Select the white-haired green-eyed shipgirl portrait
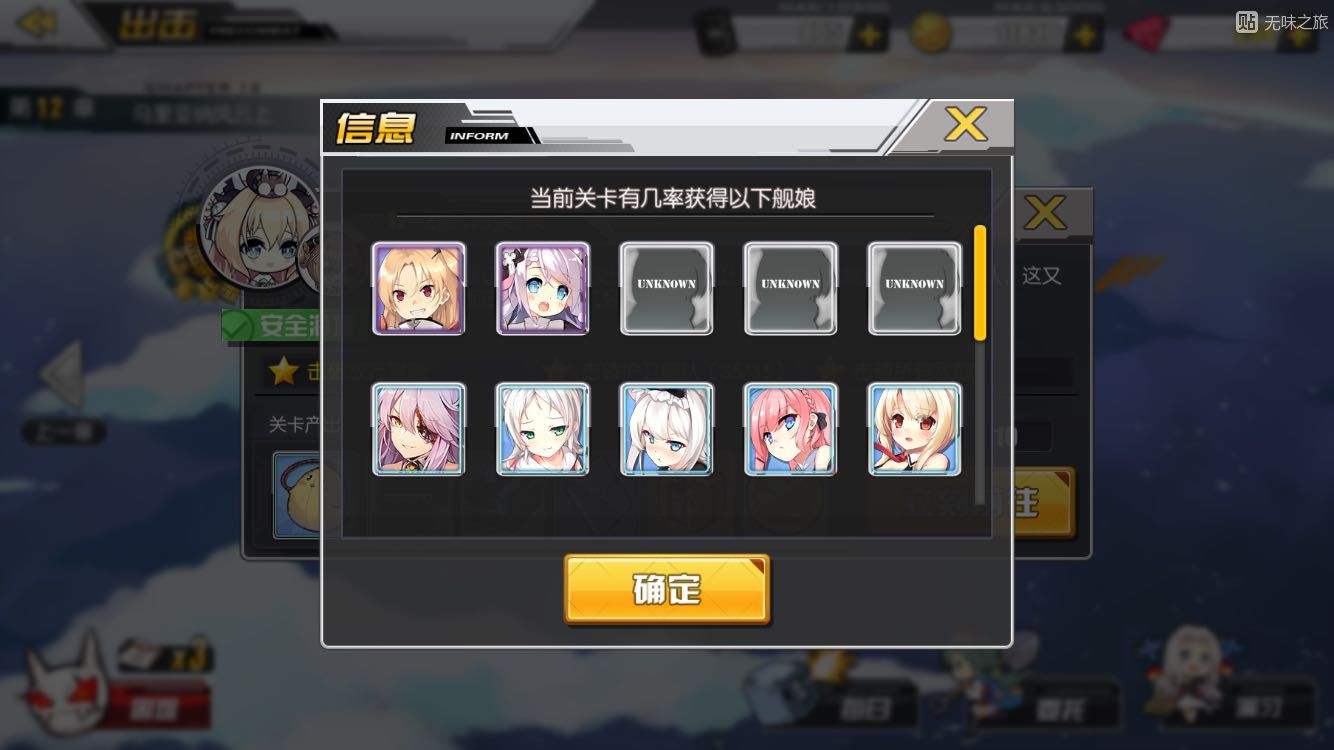This screenshot has width=1334, height=750. [x=543, y=430]
